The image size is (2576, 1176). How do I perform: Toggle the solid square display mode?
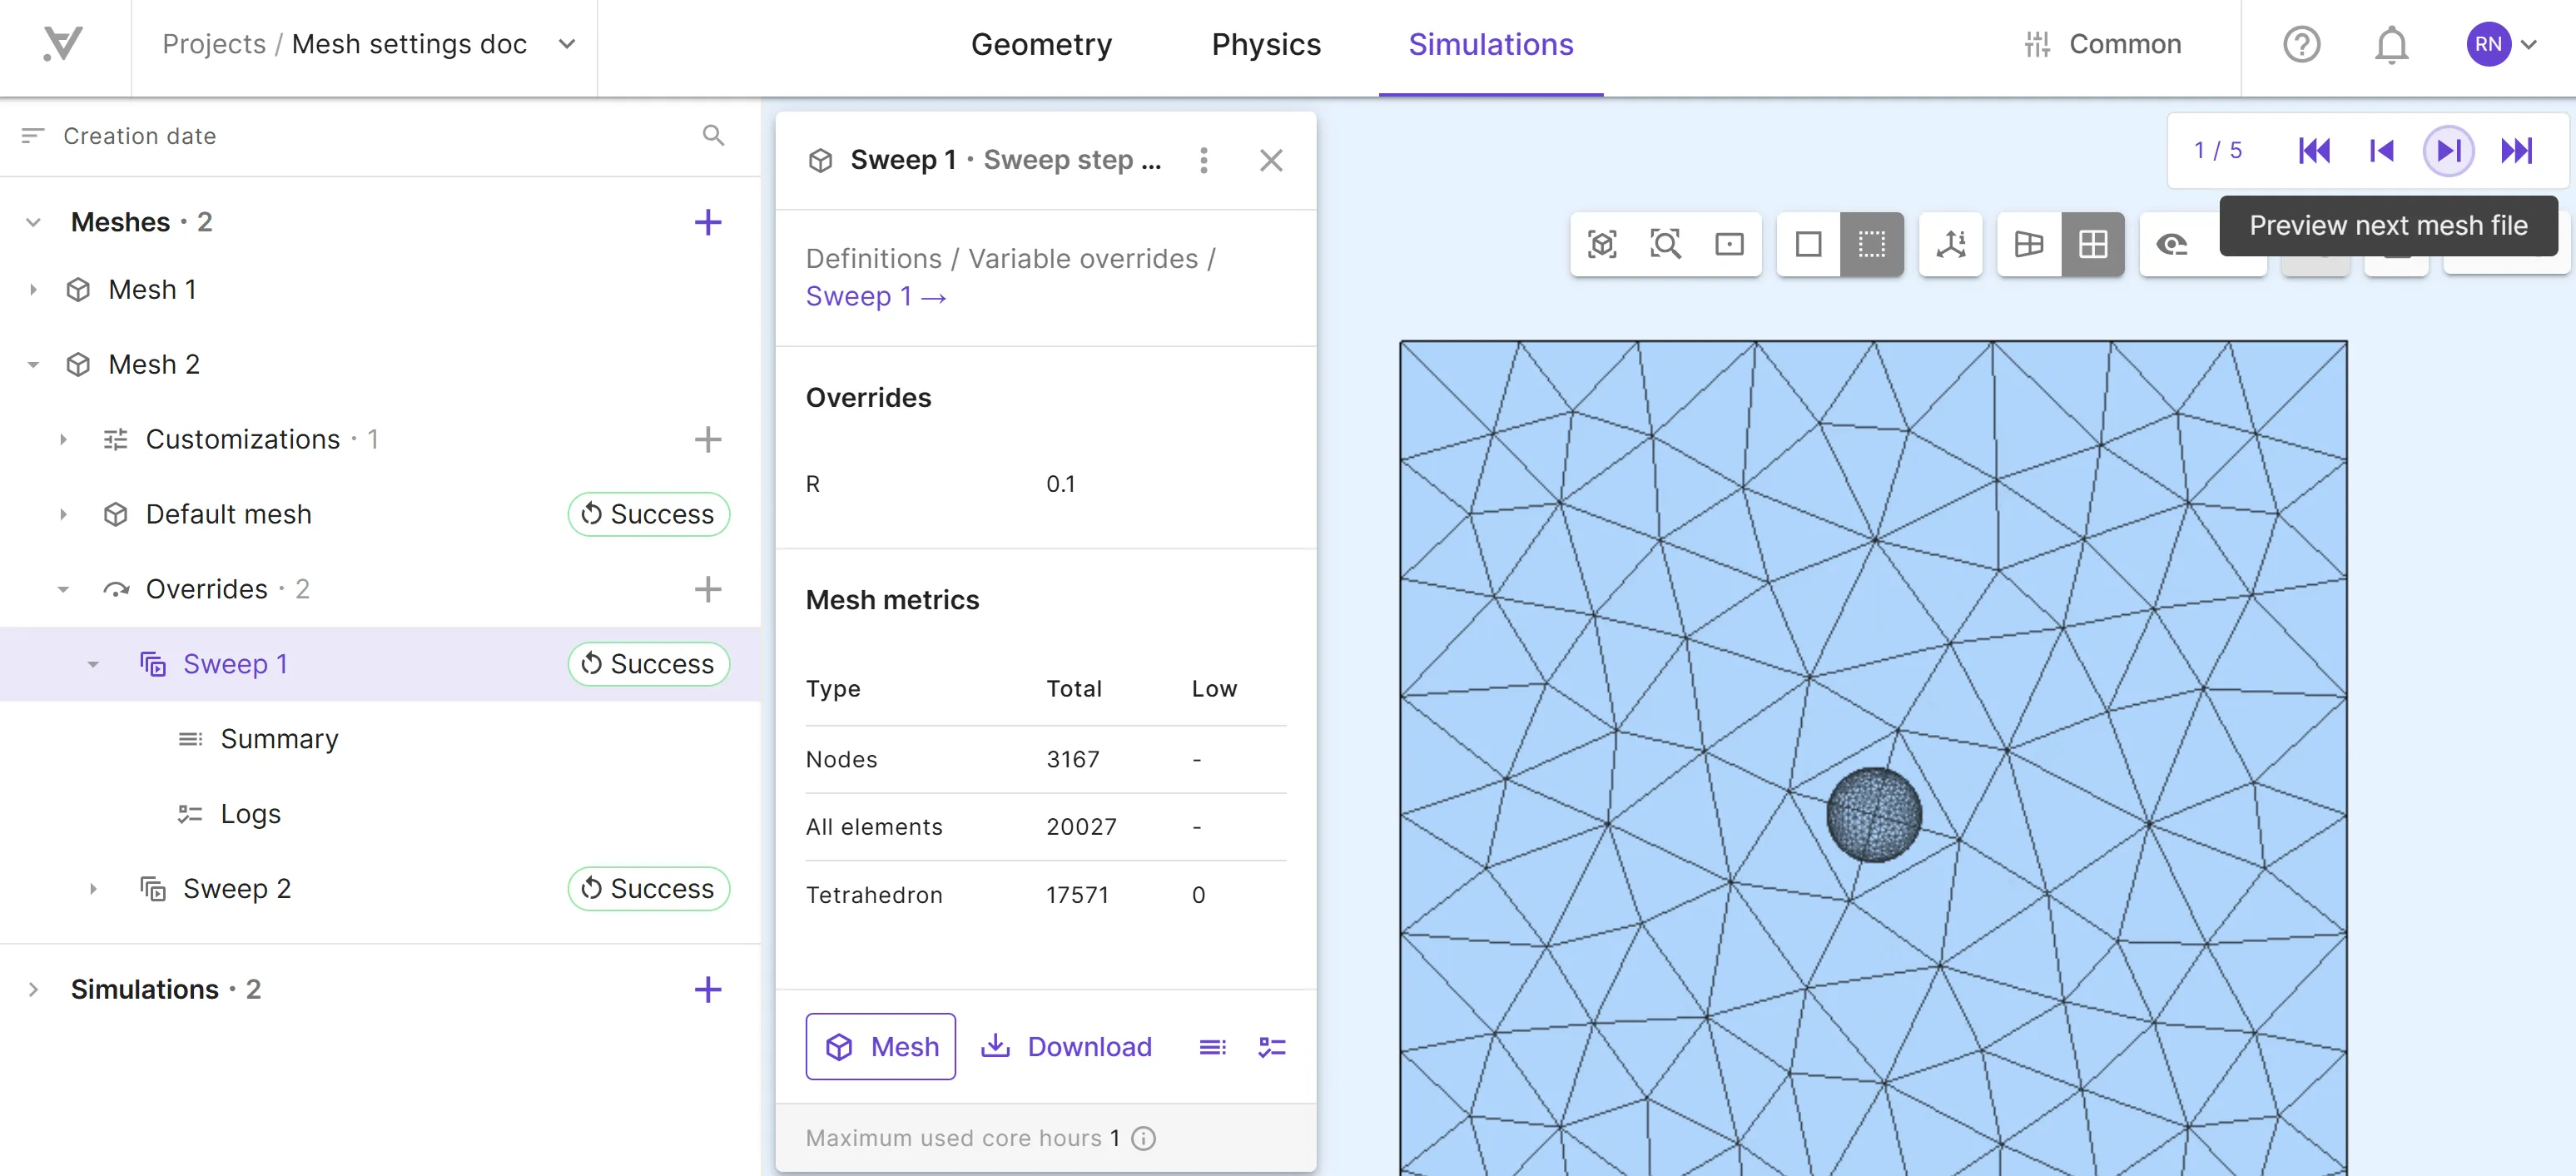click(x=1807, y=244)
